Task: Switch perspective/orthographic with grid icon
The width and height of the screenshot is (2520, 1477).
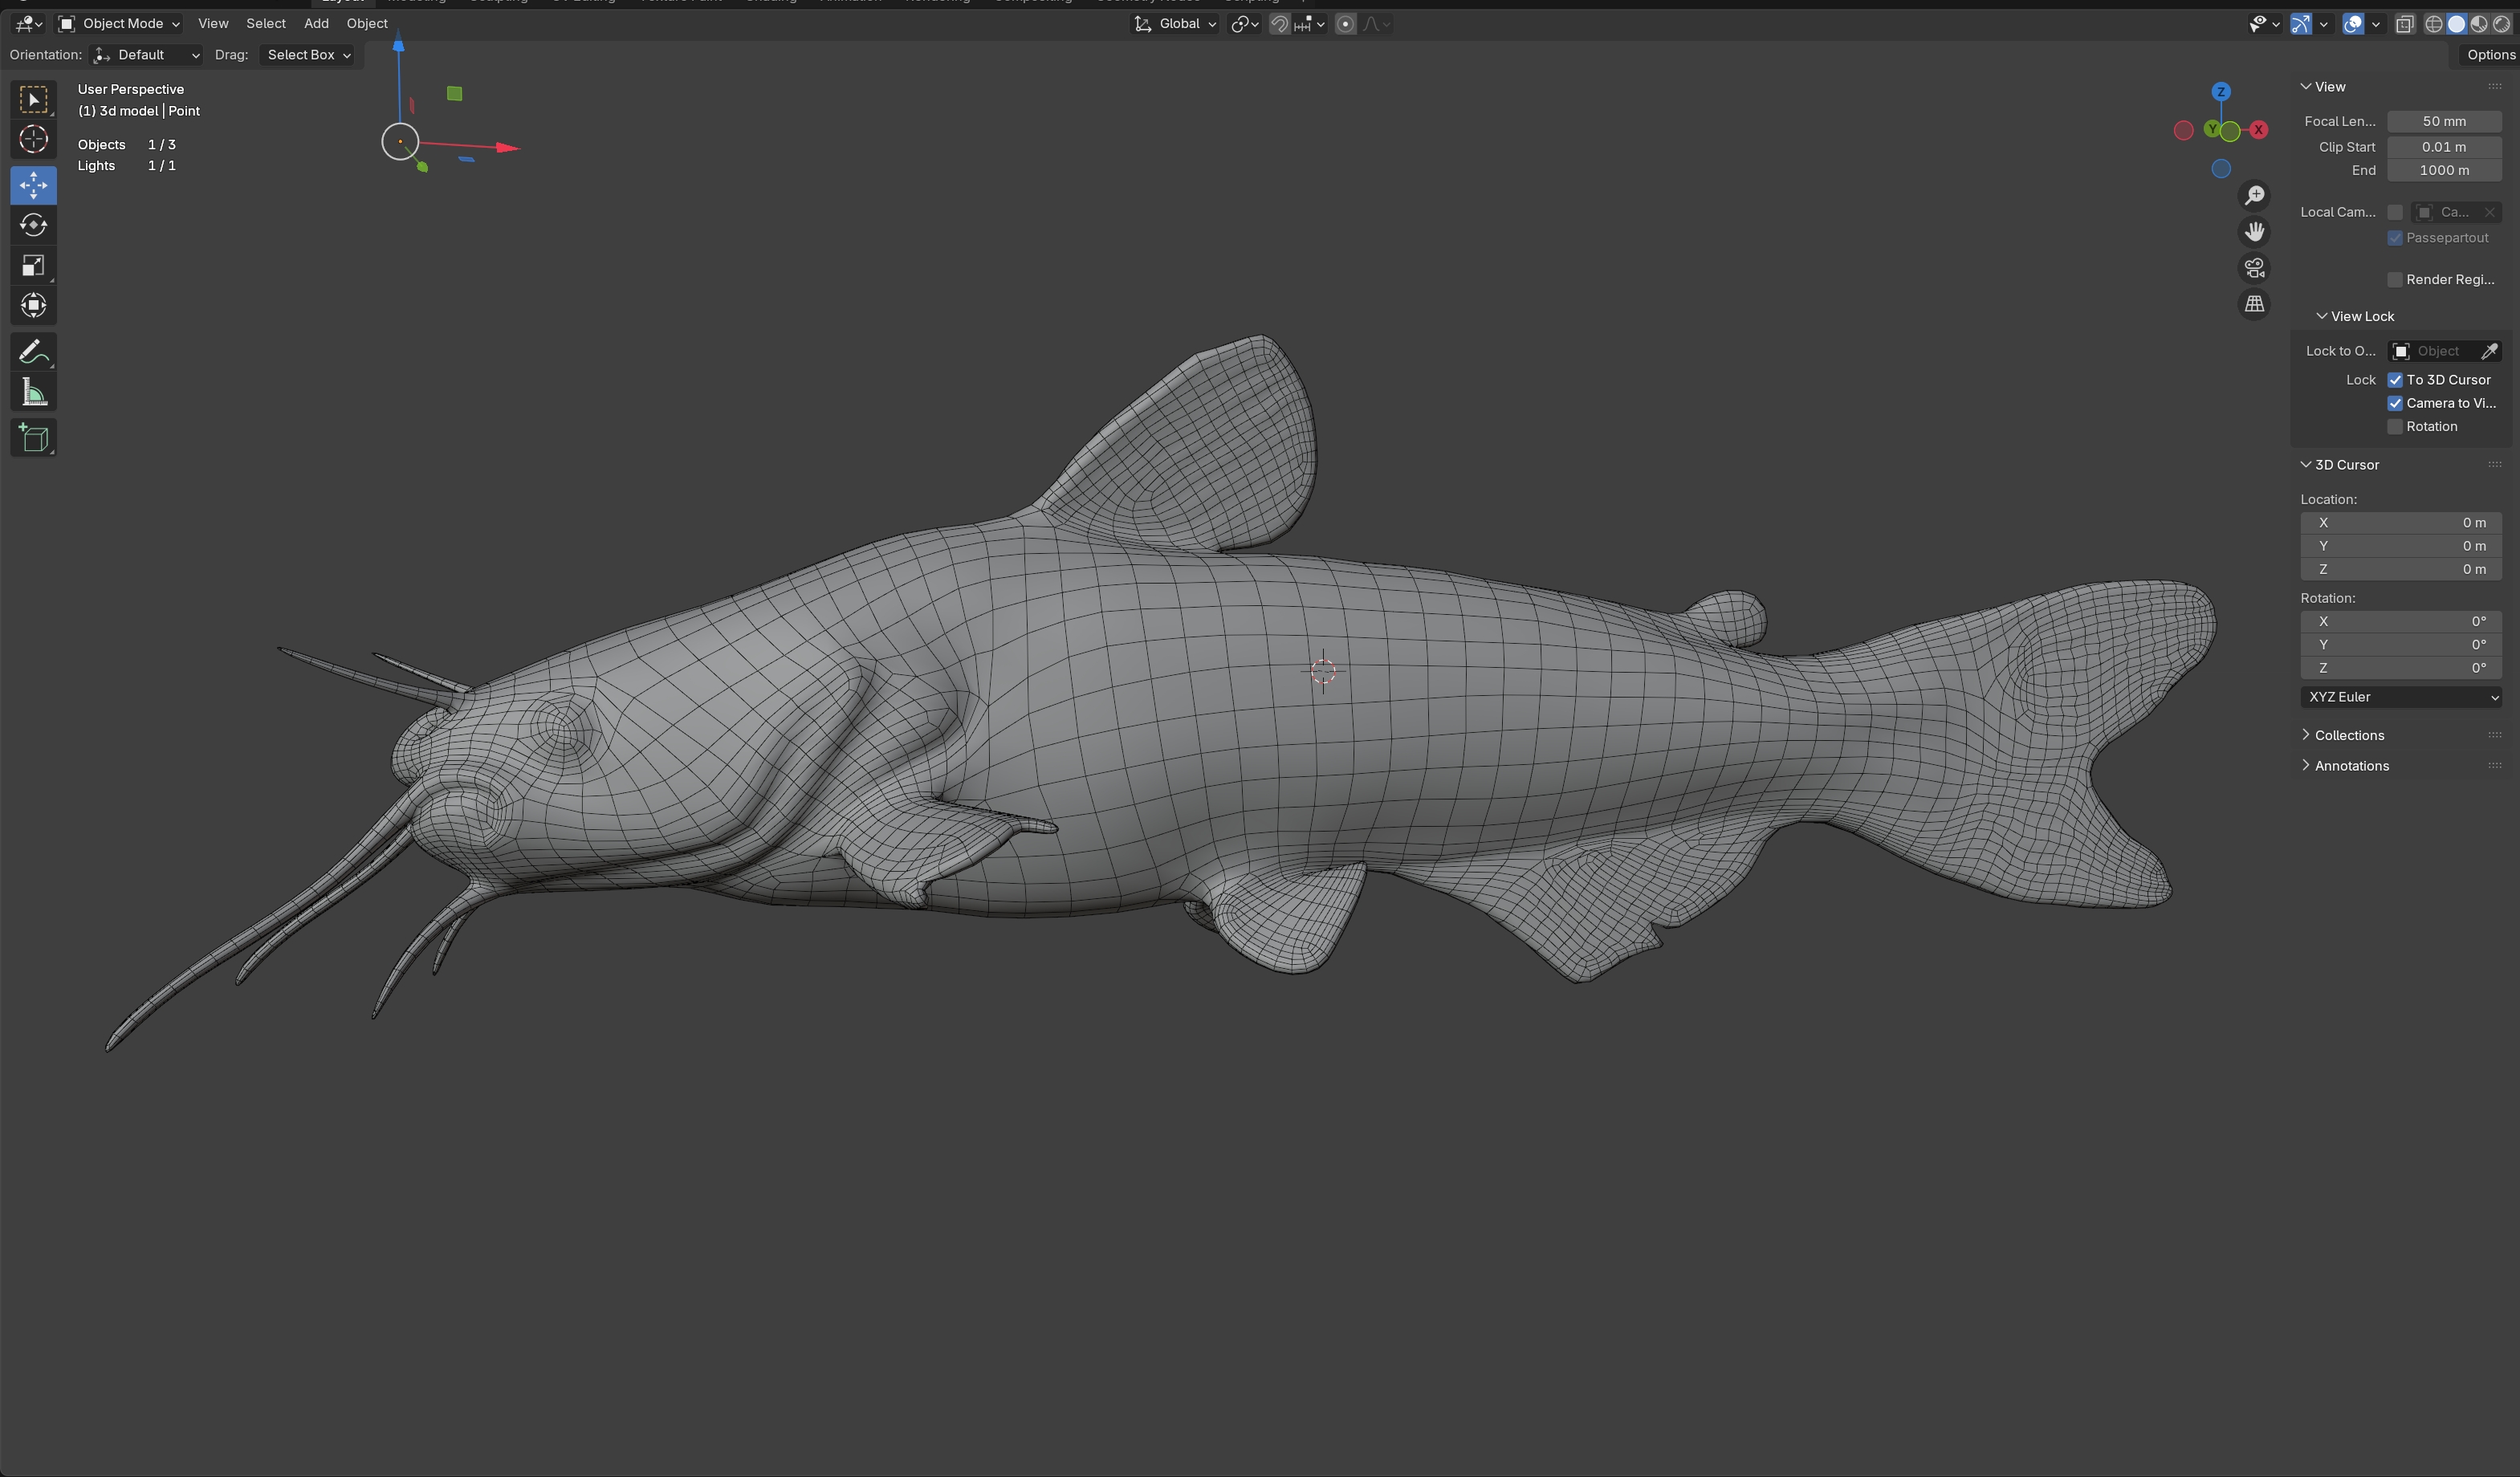Action: pyautogui.click(x=2254, y=304)
